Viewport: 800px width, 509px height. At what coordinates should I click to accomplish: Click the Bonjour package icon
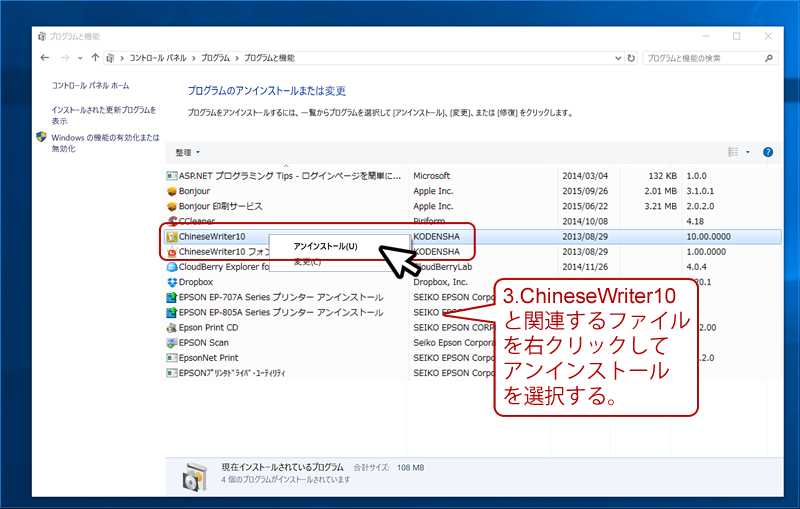172,191
